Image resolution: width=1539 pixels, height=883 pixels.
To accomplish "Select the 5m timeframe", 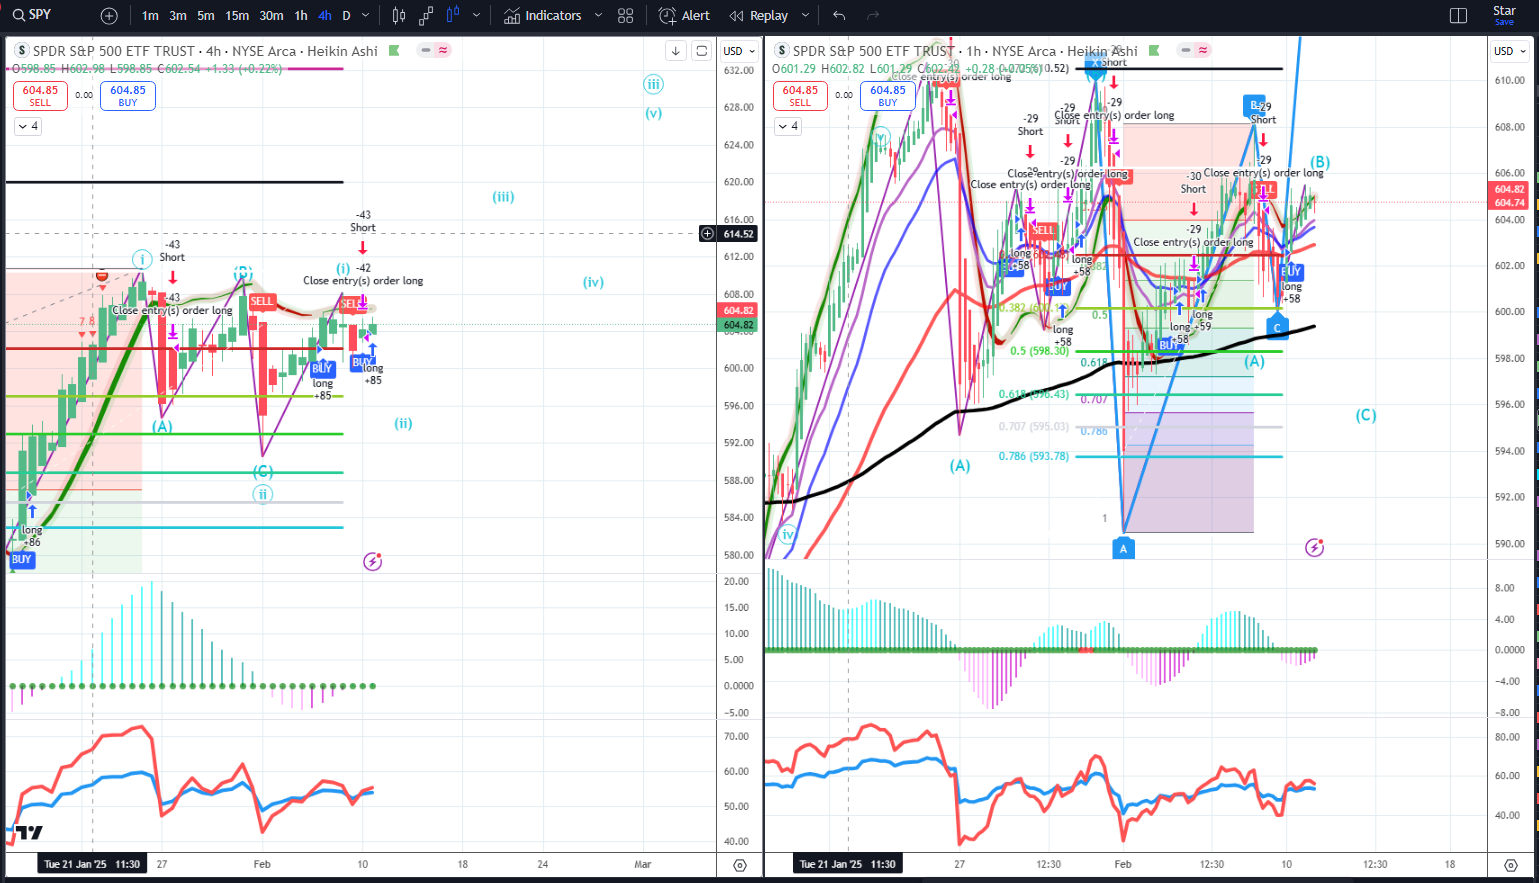I will (x=205, y=16).
